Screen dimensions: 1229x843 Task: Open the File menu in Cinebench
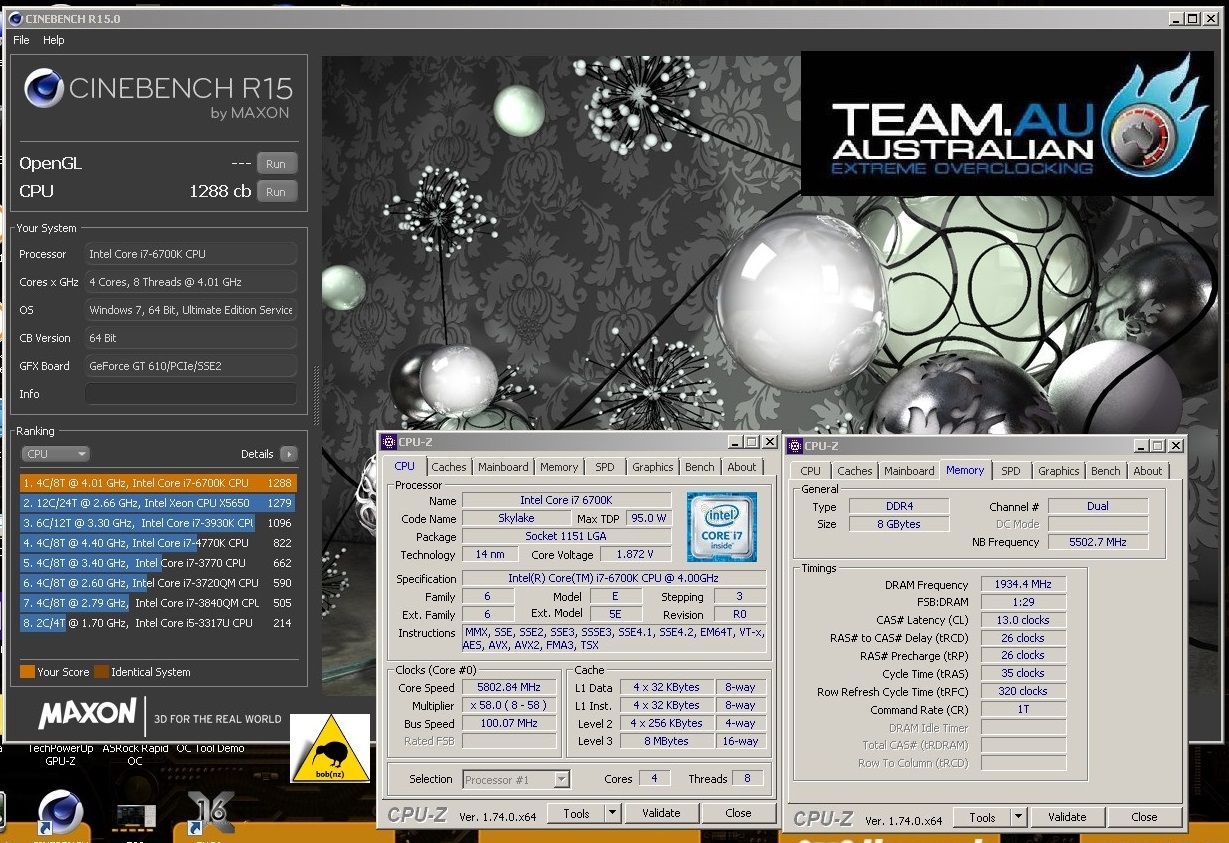click(x=21, y=40)
